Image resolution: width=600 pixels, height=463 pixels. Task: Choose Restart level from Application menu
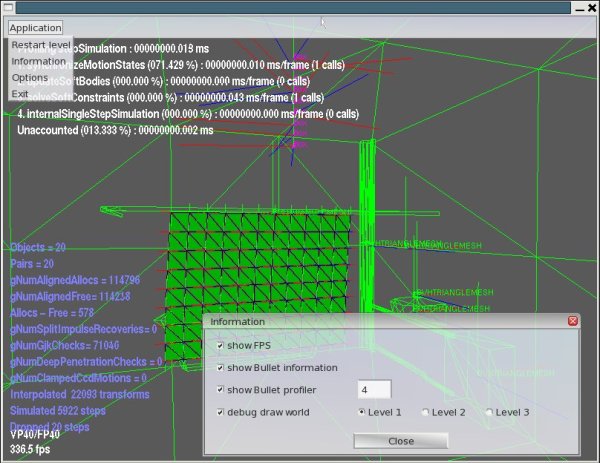point(41,45)
